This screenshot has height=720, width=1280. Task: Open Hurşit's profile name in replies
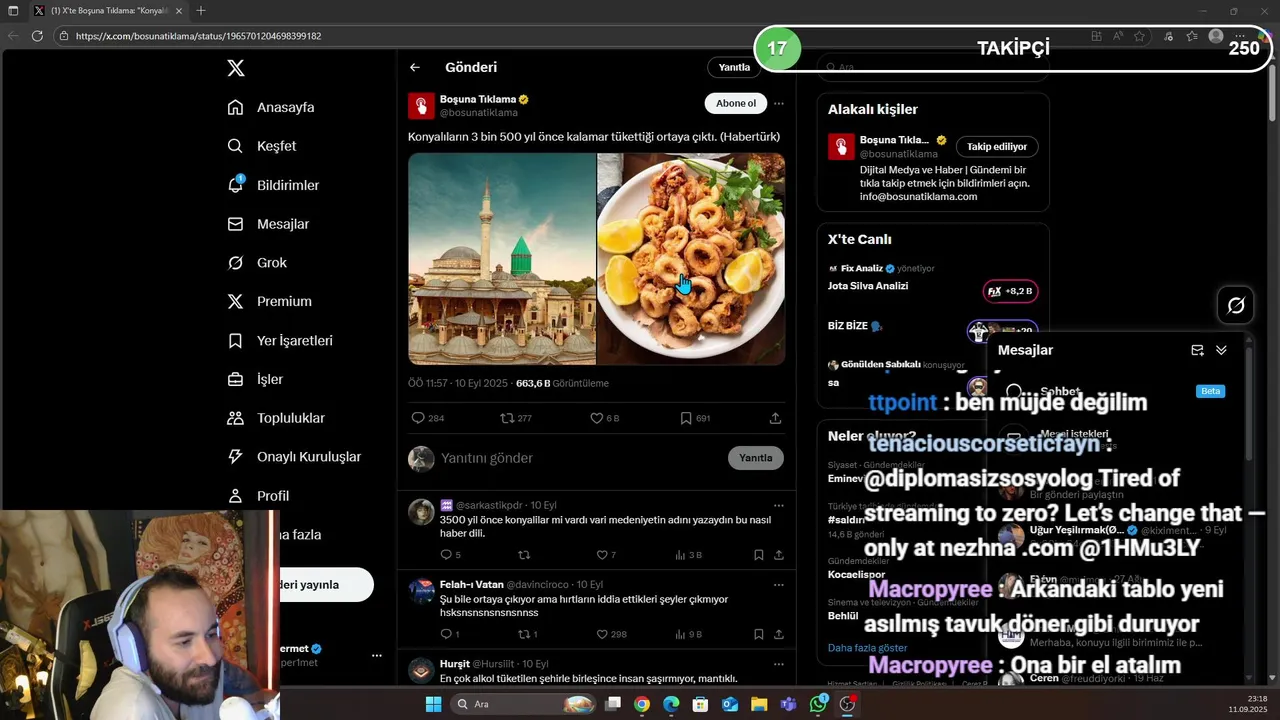click(x=454, y=664)
